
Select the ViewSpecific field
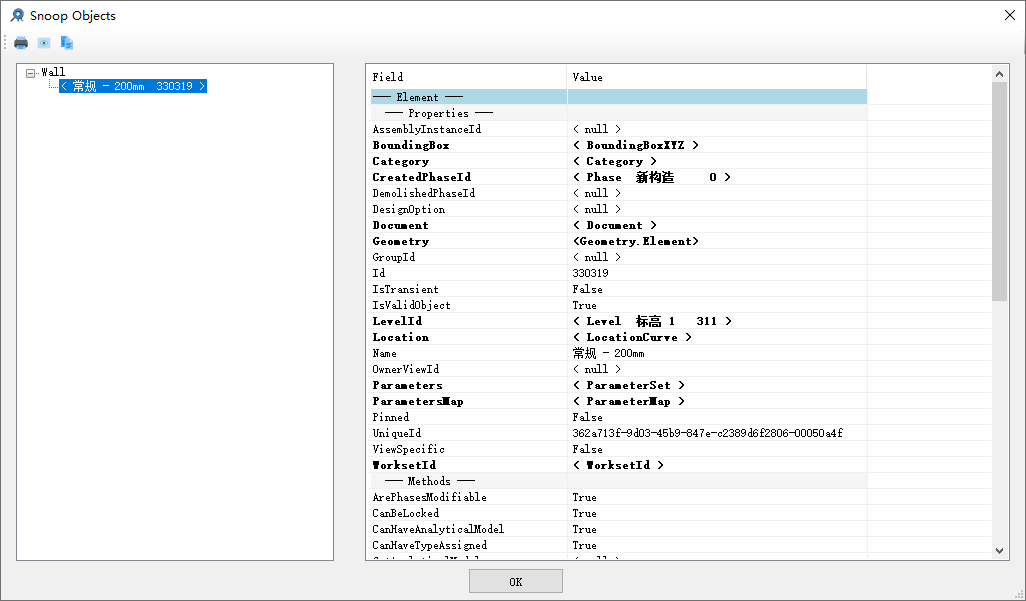coord(408,449)
